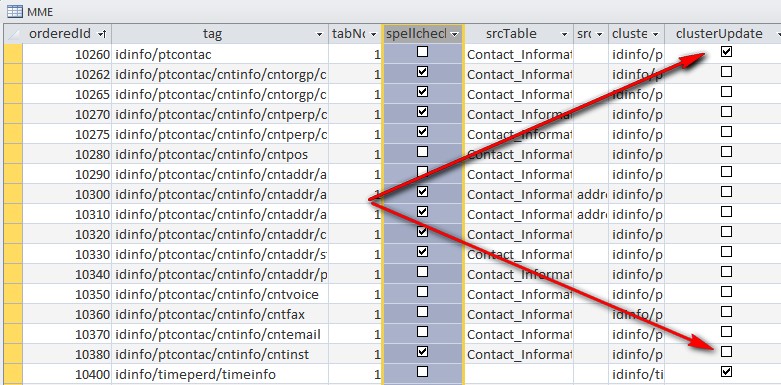The image size is (781, 385).
Task: Uncheck spellcheck for row 10265
Action: coord(422,92)
